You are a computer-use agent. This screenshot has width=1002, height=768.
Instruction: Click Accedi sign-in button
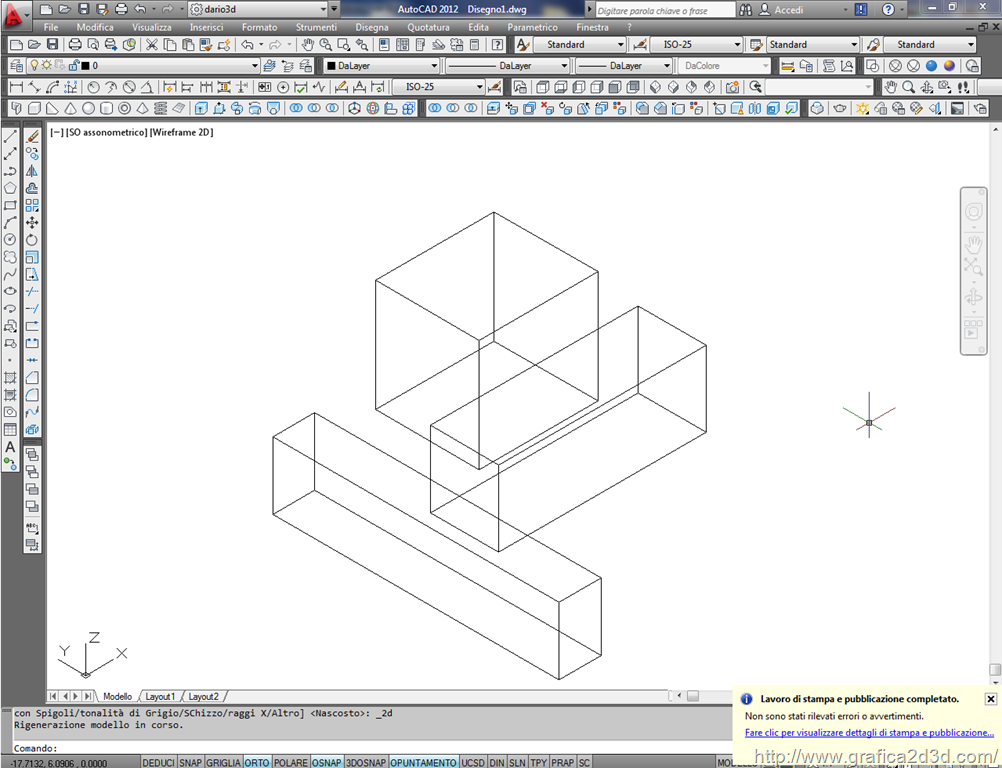click(x=789, y=10)
